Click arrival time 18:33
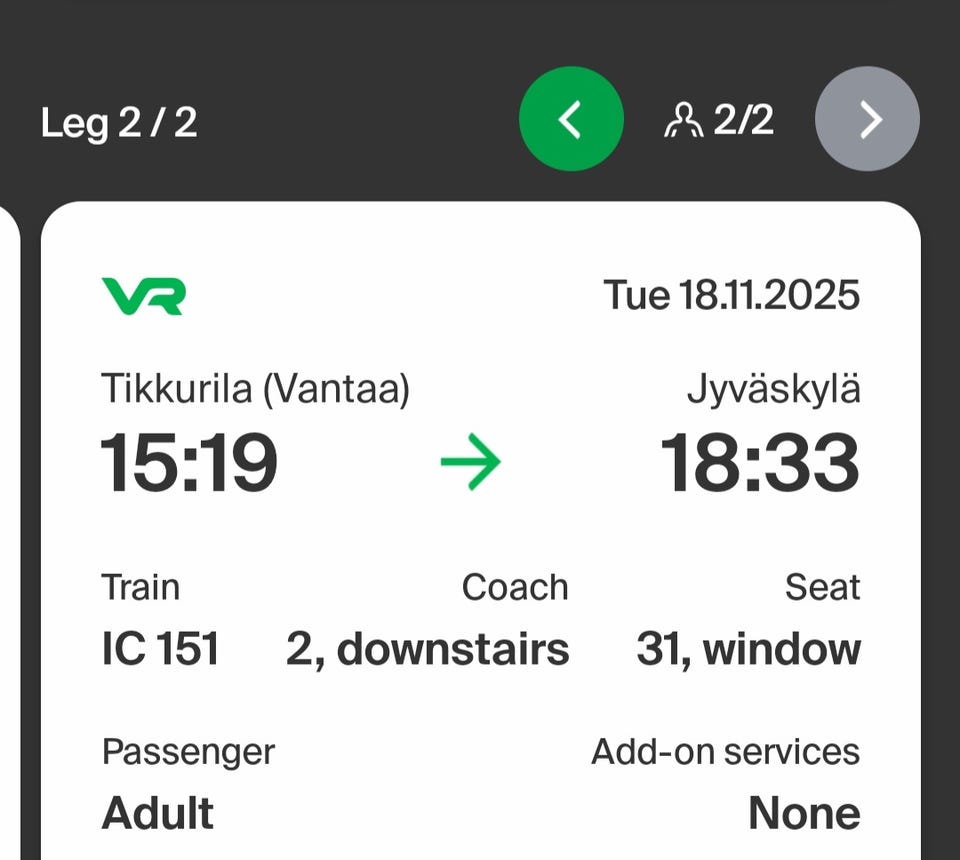The width and height of the screenshot is (960, 860). [760, 464]
